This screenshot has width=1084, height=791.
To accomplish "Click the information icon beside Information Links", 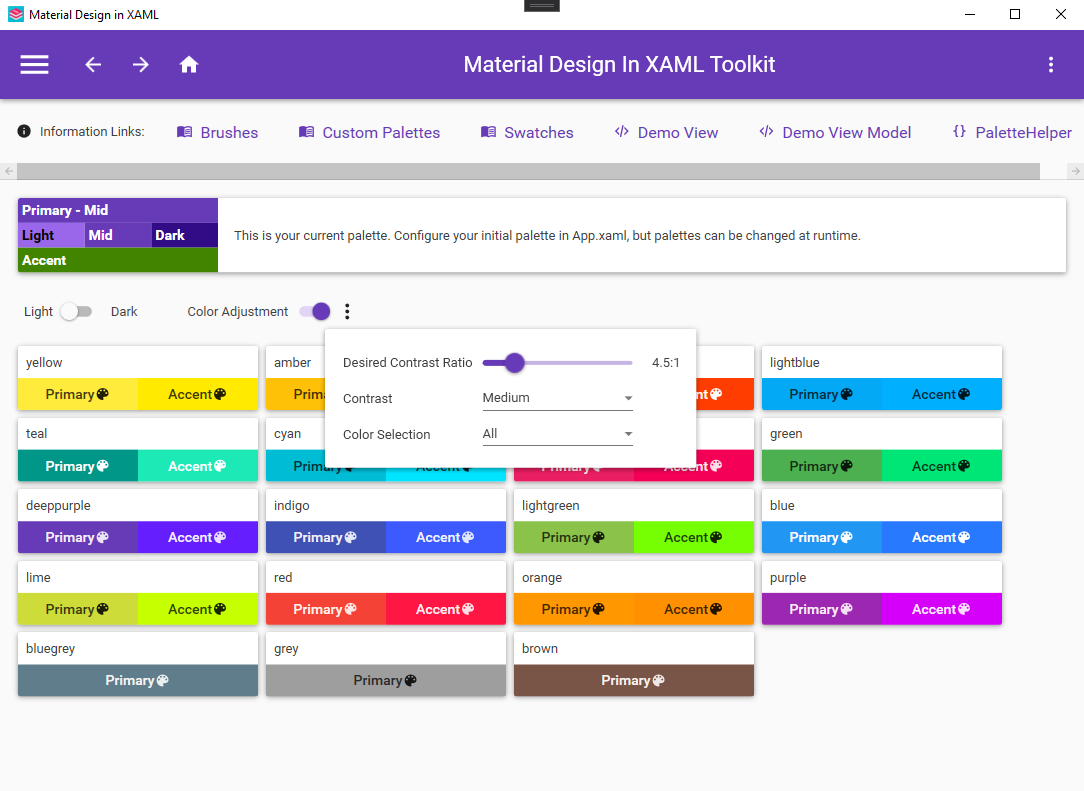I will (24, 131).
